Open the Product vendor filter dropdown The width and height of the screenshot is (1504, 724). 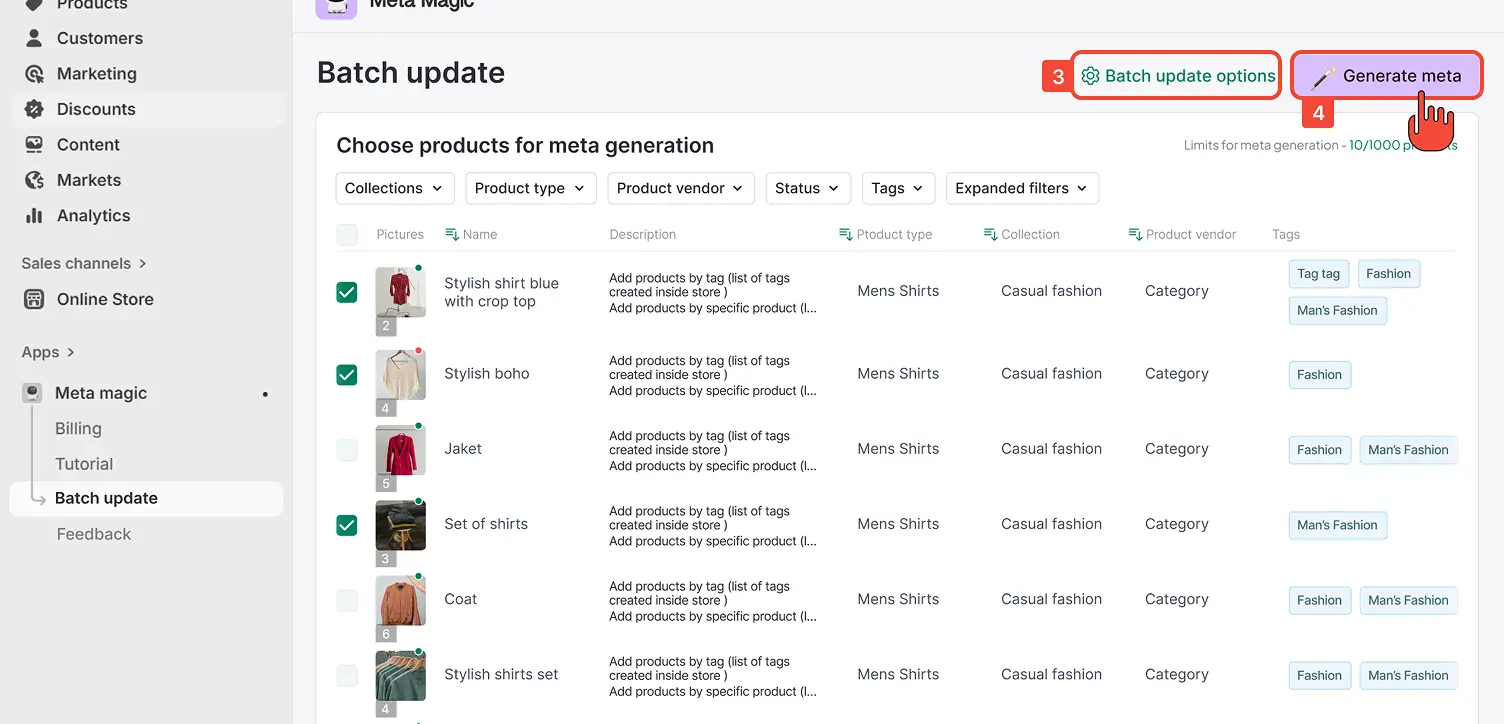(x=680, y=188)
